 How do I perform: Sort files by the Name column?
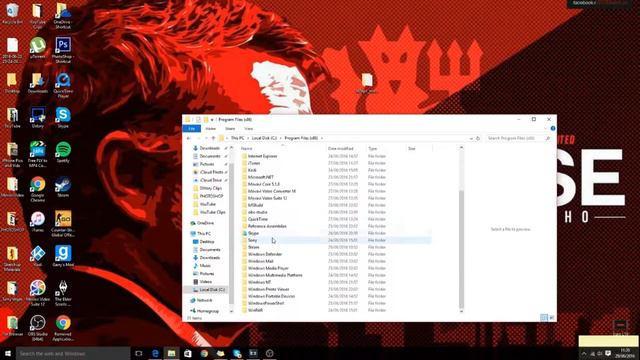247,149
